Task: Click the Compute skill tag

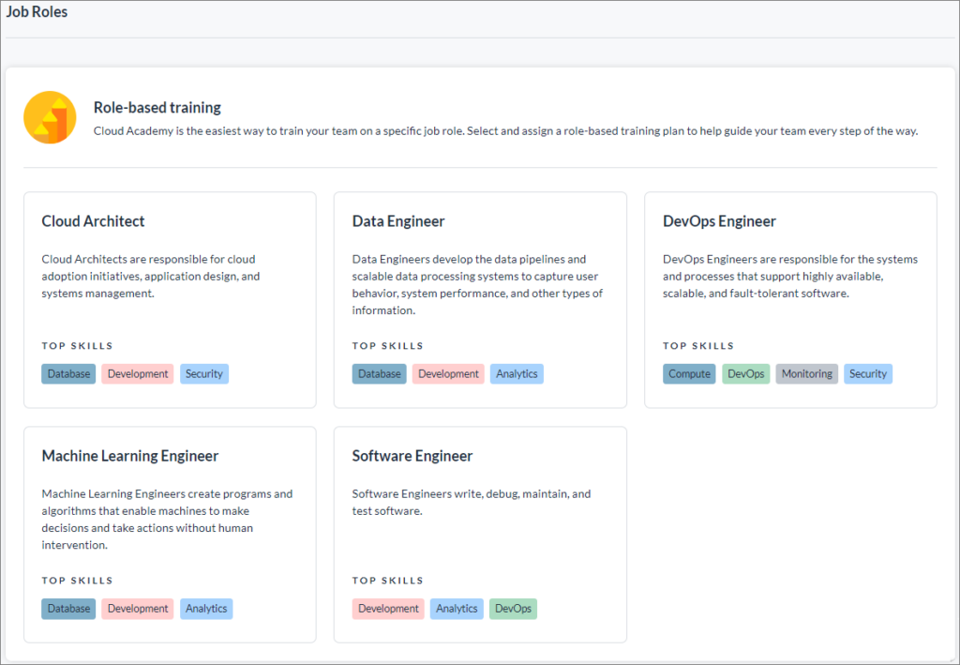Action: 689,374
